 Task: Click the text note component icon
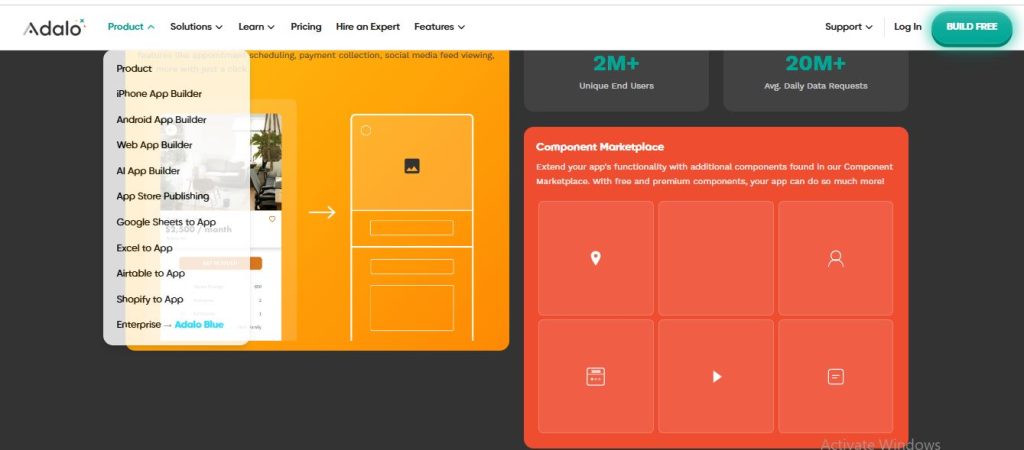click(835, 376)
